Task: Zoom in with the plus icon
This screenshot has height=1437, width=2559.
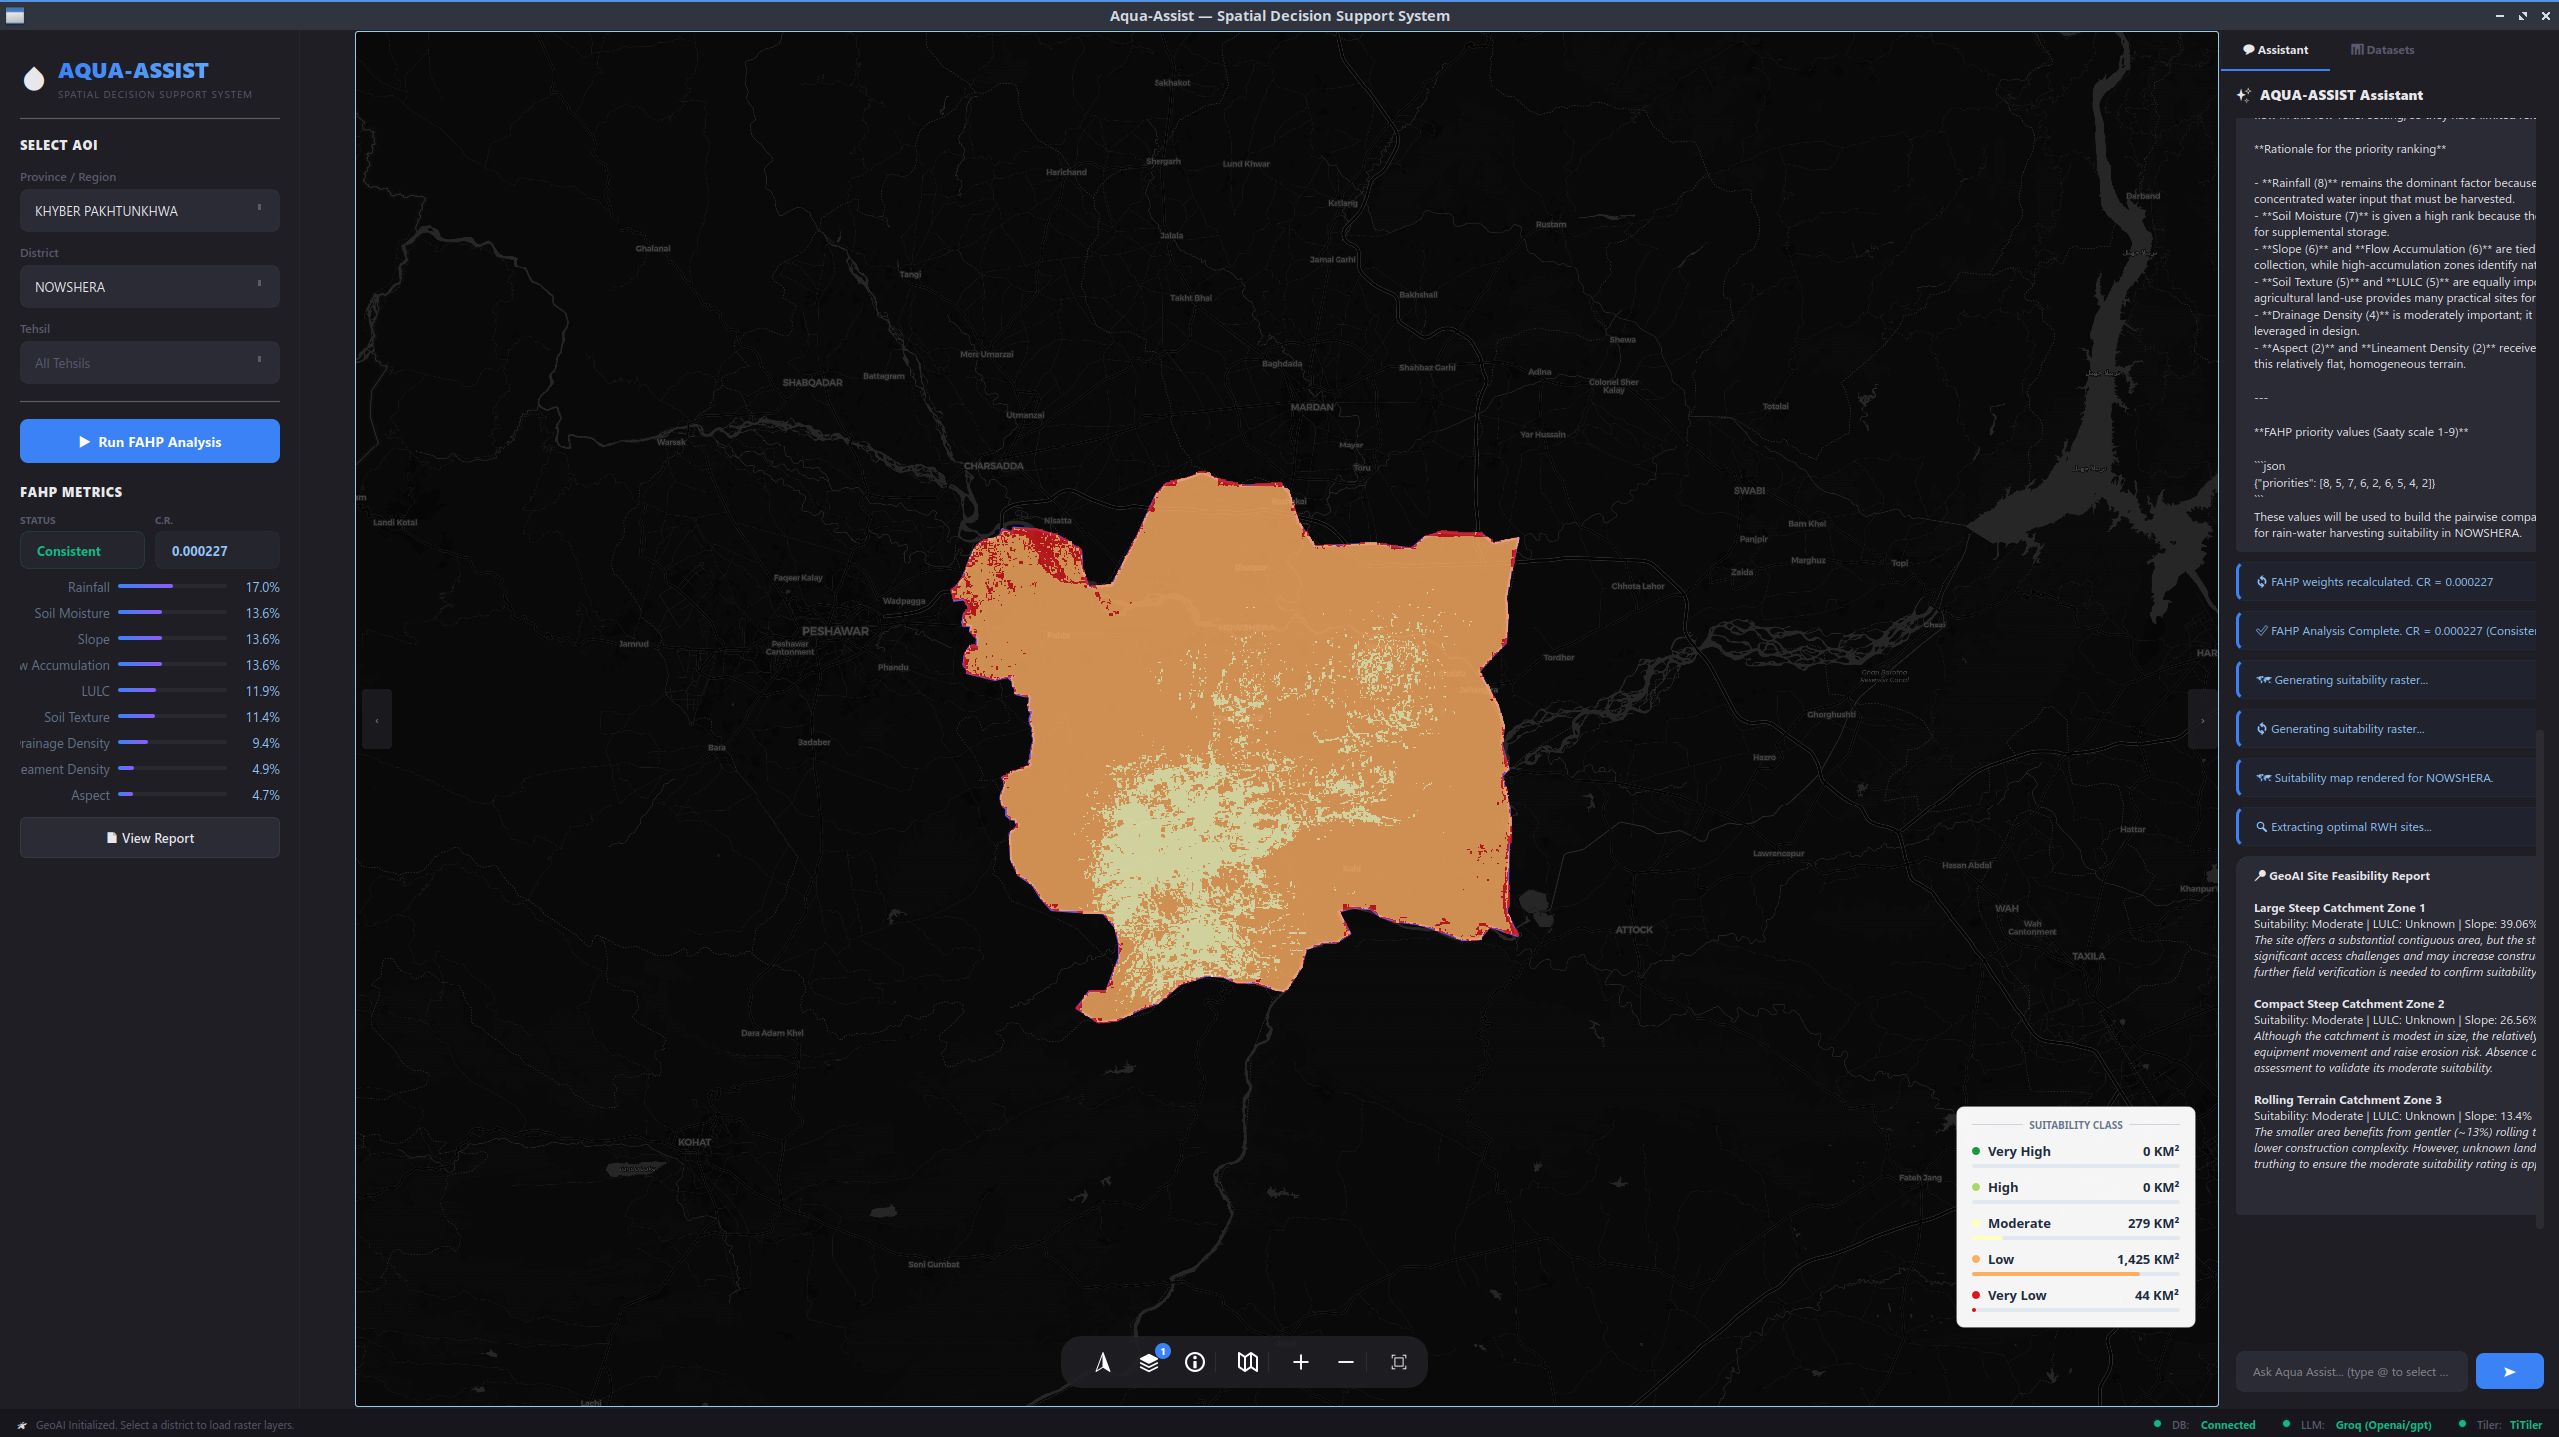Action: click(1300, 1362)
